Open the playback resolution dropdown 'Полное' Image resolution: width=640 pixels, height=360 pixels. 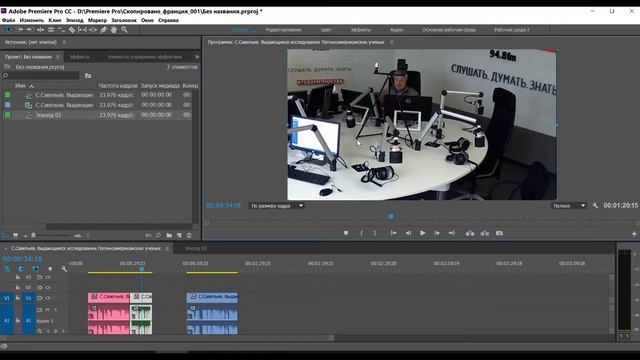pos(569,206)
